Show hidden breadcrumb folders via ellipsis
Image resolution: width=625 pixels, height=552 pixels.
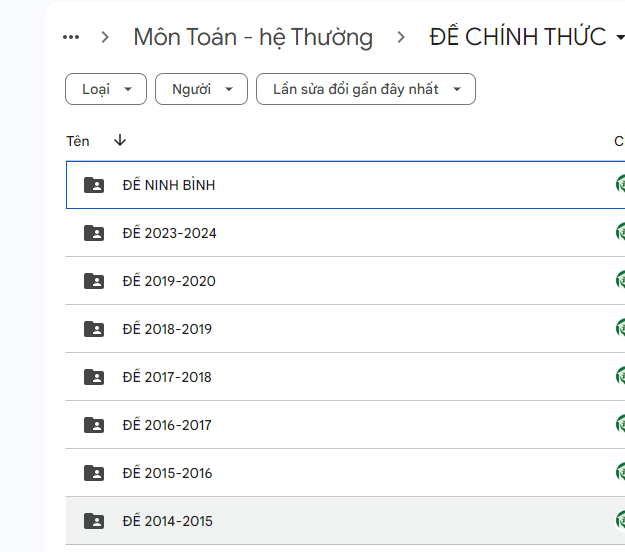[x=71, y=38]
